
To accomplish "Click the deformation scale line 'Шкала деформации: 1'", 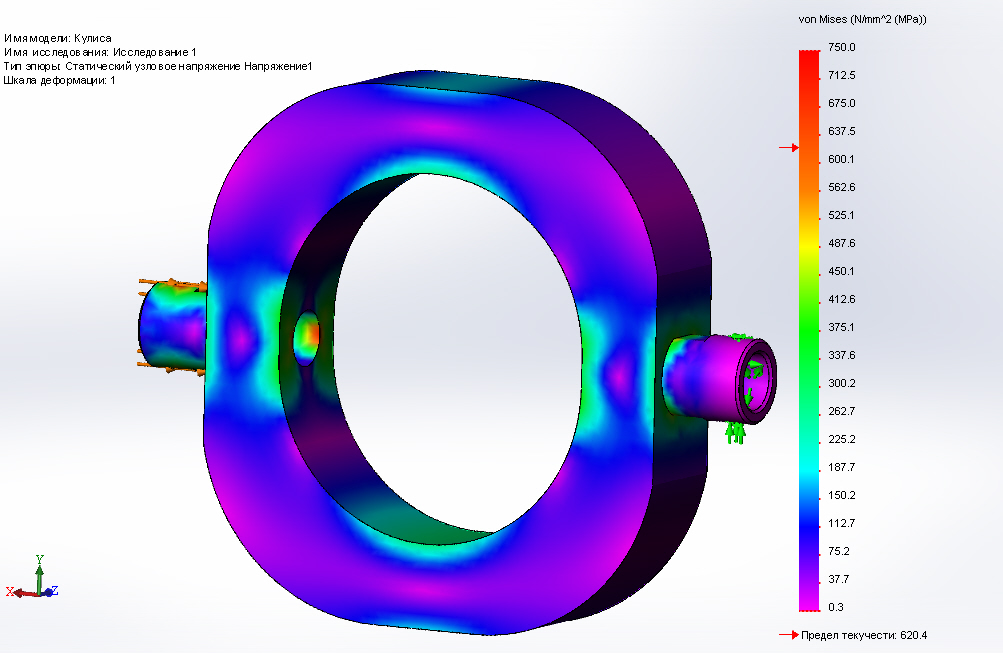I will 59,81.
